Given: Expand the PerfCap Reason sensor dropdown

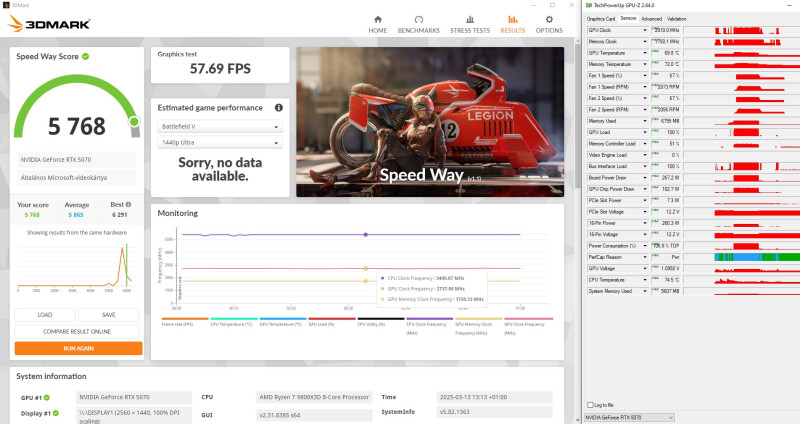Looking at the screenshot, I should click(645, 257).
